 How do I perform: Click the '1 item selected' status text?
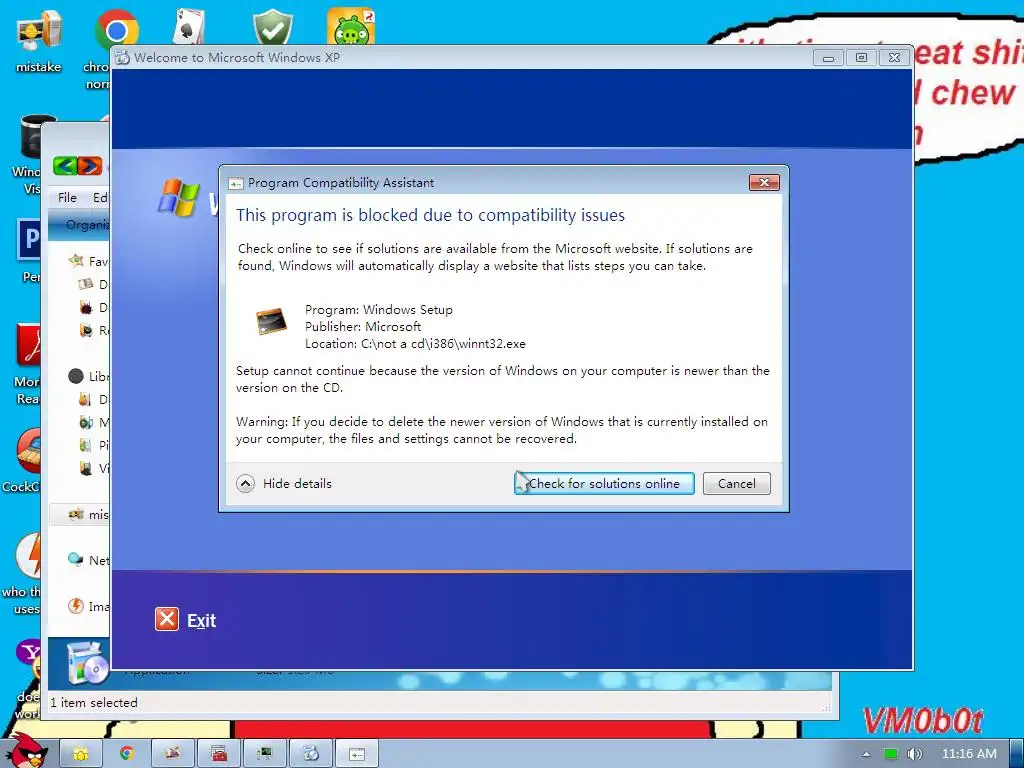[x=94, y=703]
